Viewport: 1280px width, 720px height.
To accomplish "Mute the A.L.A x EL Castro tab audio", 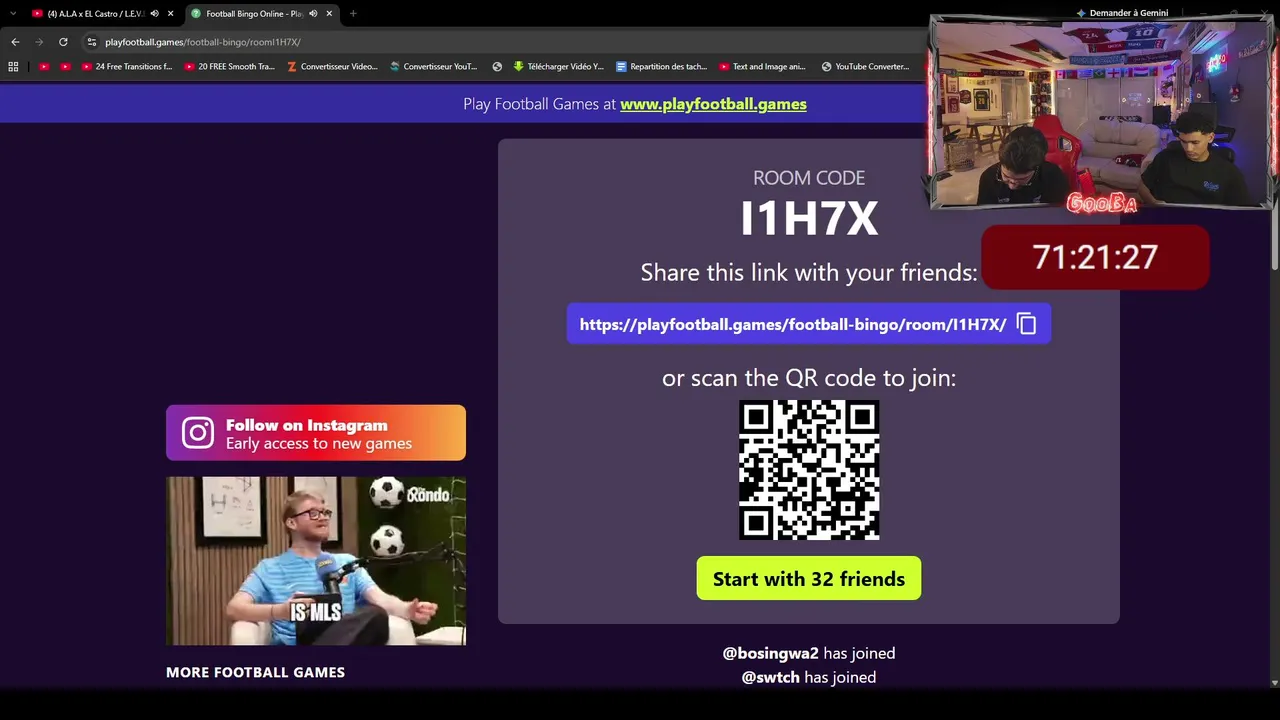I will pyautogui.click(x=154, y=14).
